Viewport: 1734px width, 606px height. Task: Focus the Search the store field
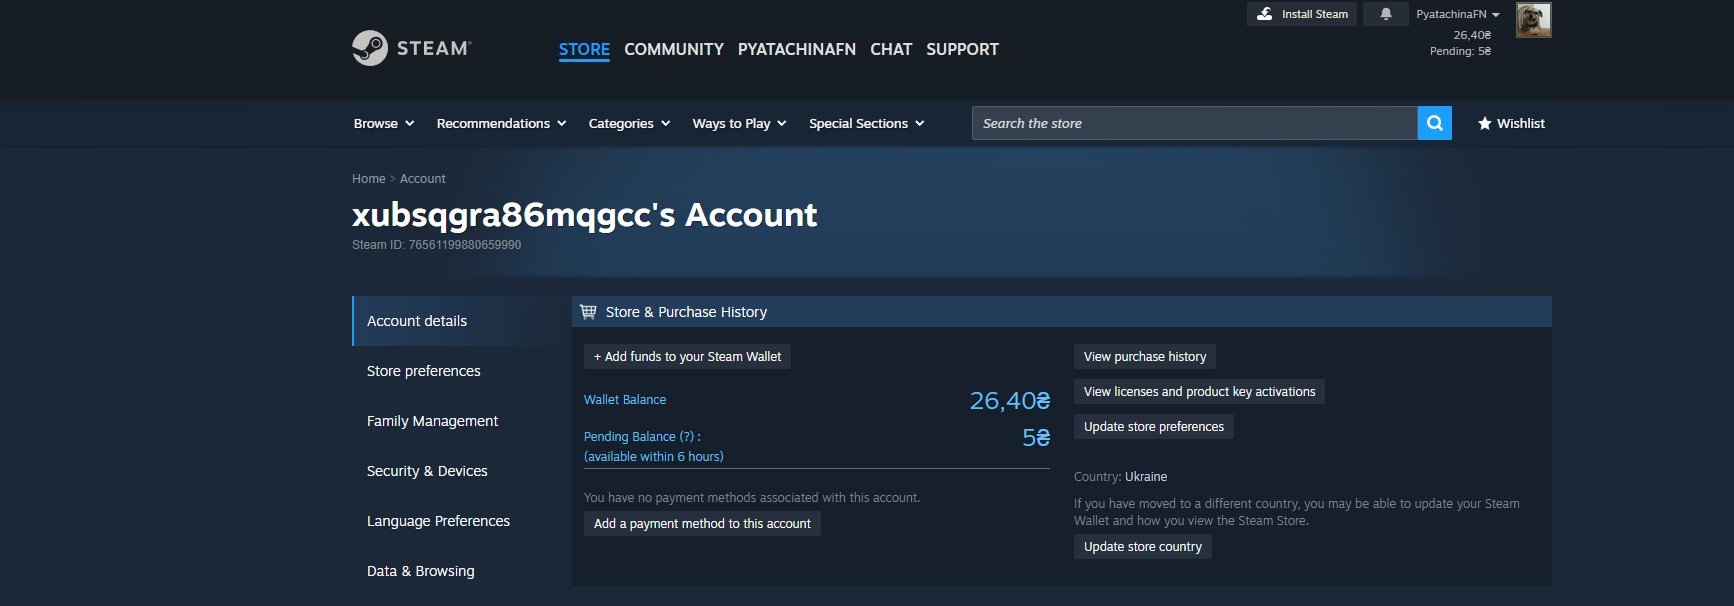coord(1194,123)
